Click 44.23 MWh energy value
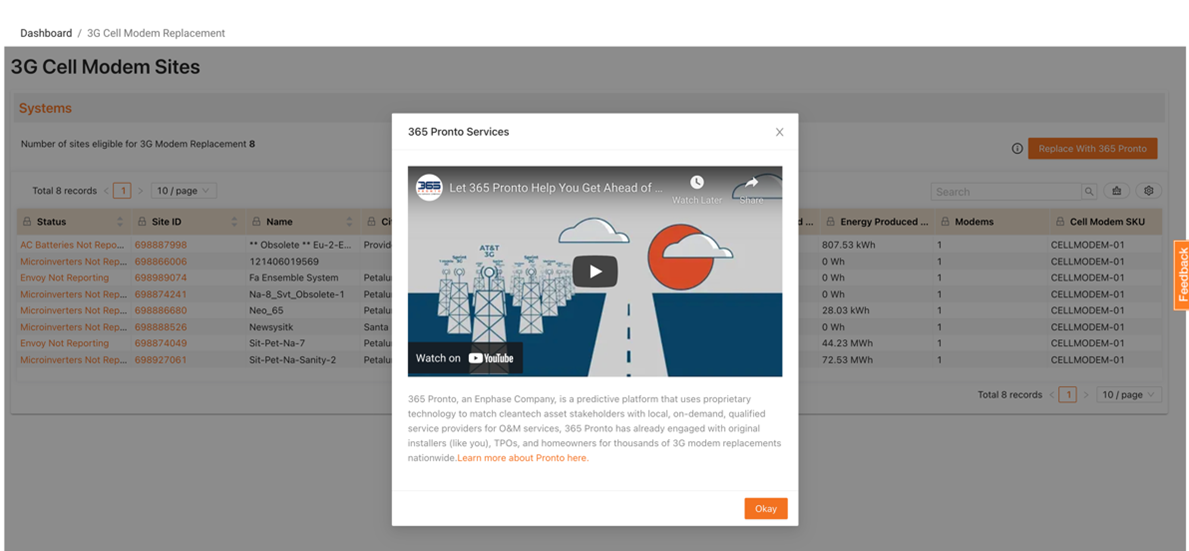Image resolution: width=1189 pixels, height=551 pixels. point(848,343)
